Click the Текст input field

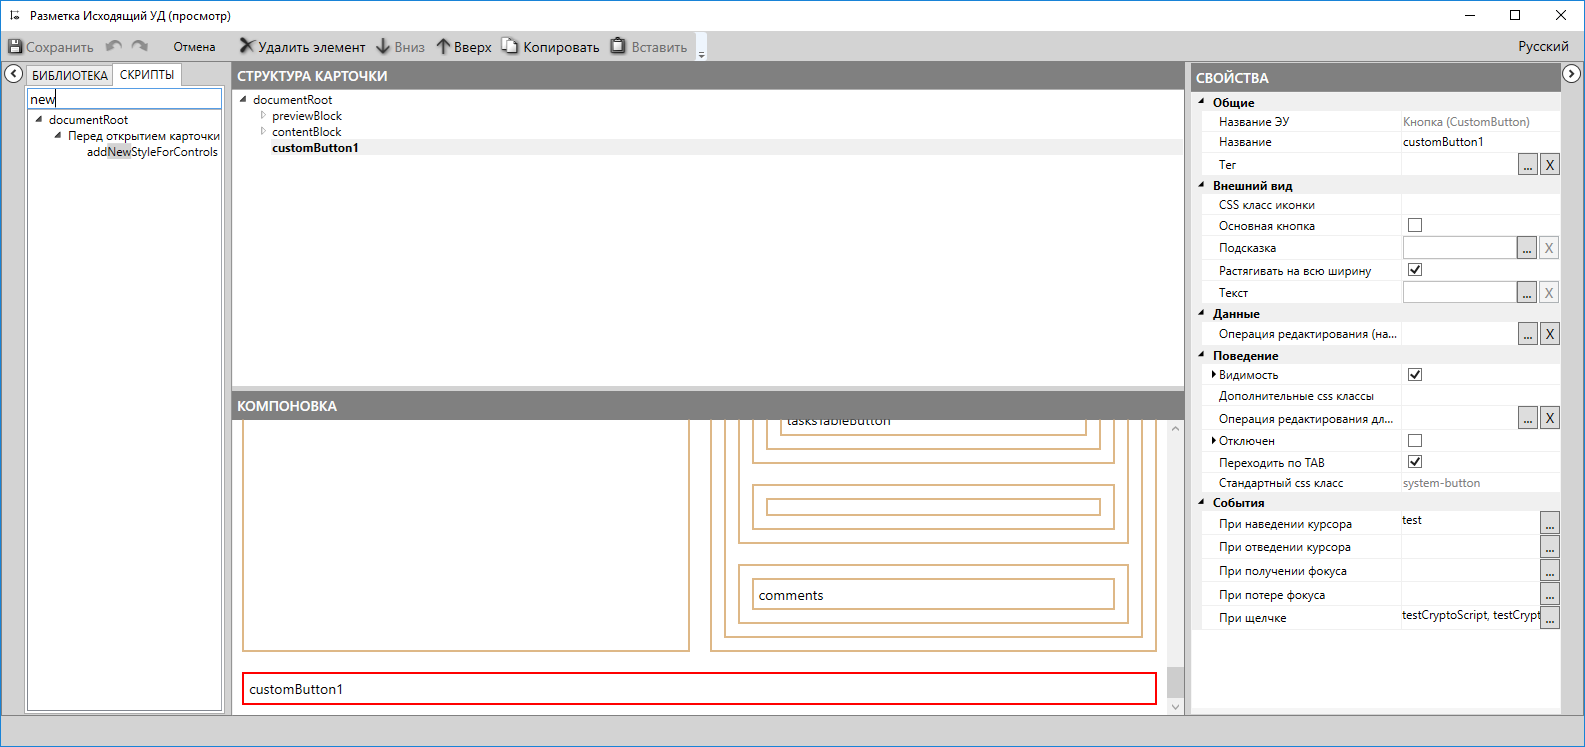point(1460,292)
